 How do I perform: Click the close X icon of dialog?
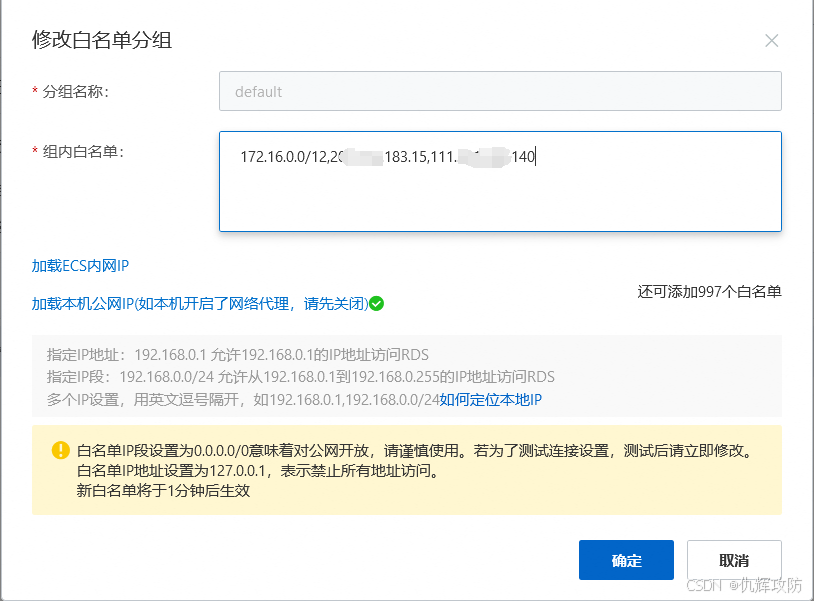point(771,40)
